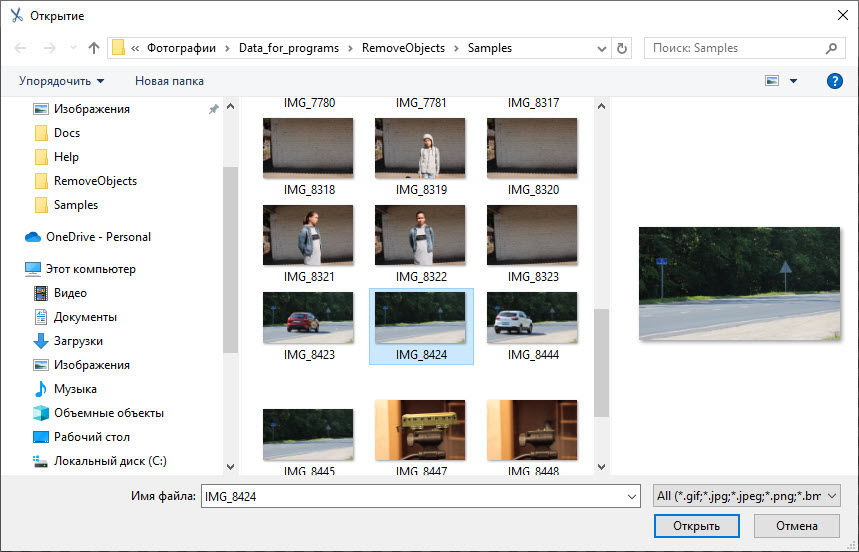Click Новая папка in the toolbar
This screenshot has width=859, height=552.
[x=169, y=81]
